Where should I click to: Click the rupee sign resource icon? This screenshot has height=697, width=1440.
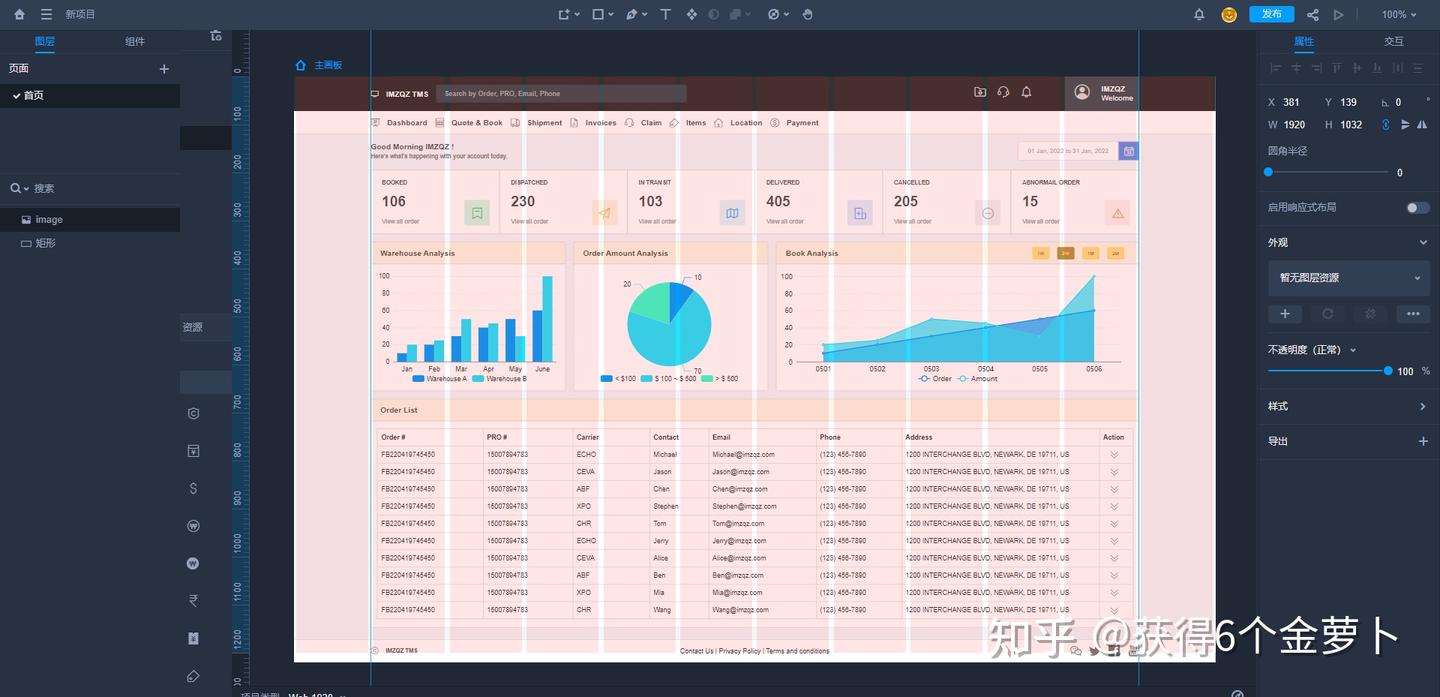tap(193, 600)
